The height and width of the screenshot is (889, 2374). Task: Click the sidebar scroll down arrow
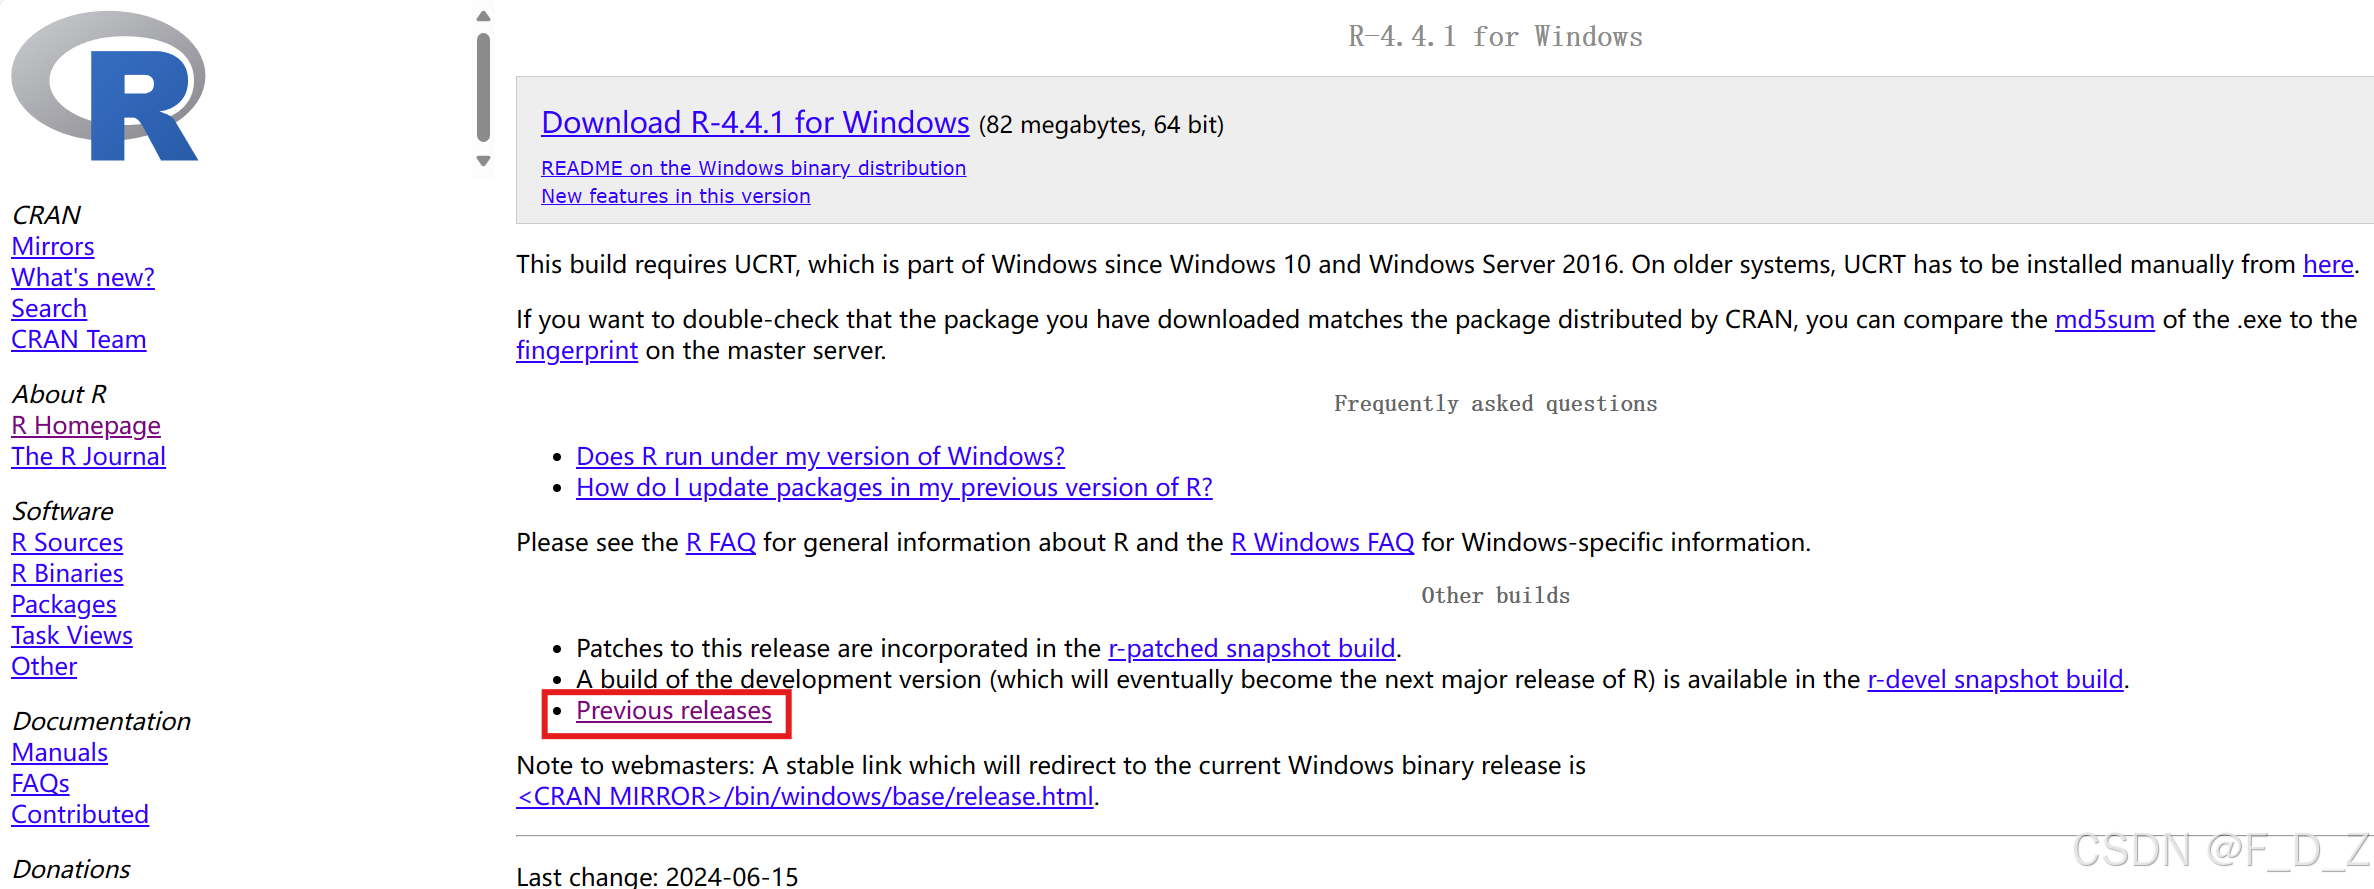pos(483,161)
